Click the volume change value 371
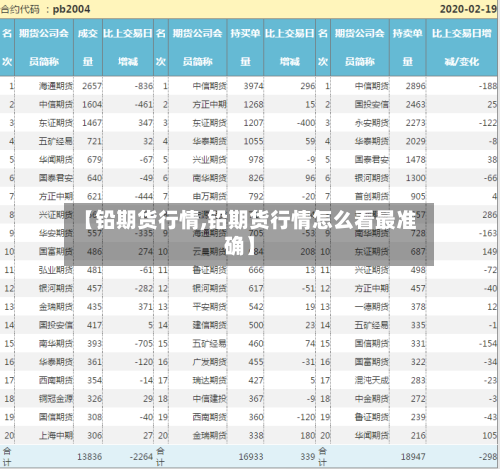 tap(146, 307)
